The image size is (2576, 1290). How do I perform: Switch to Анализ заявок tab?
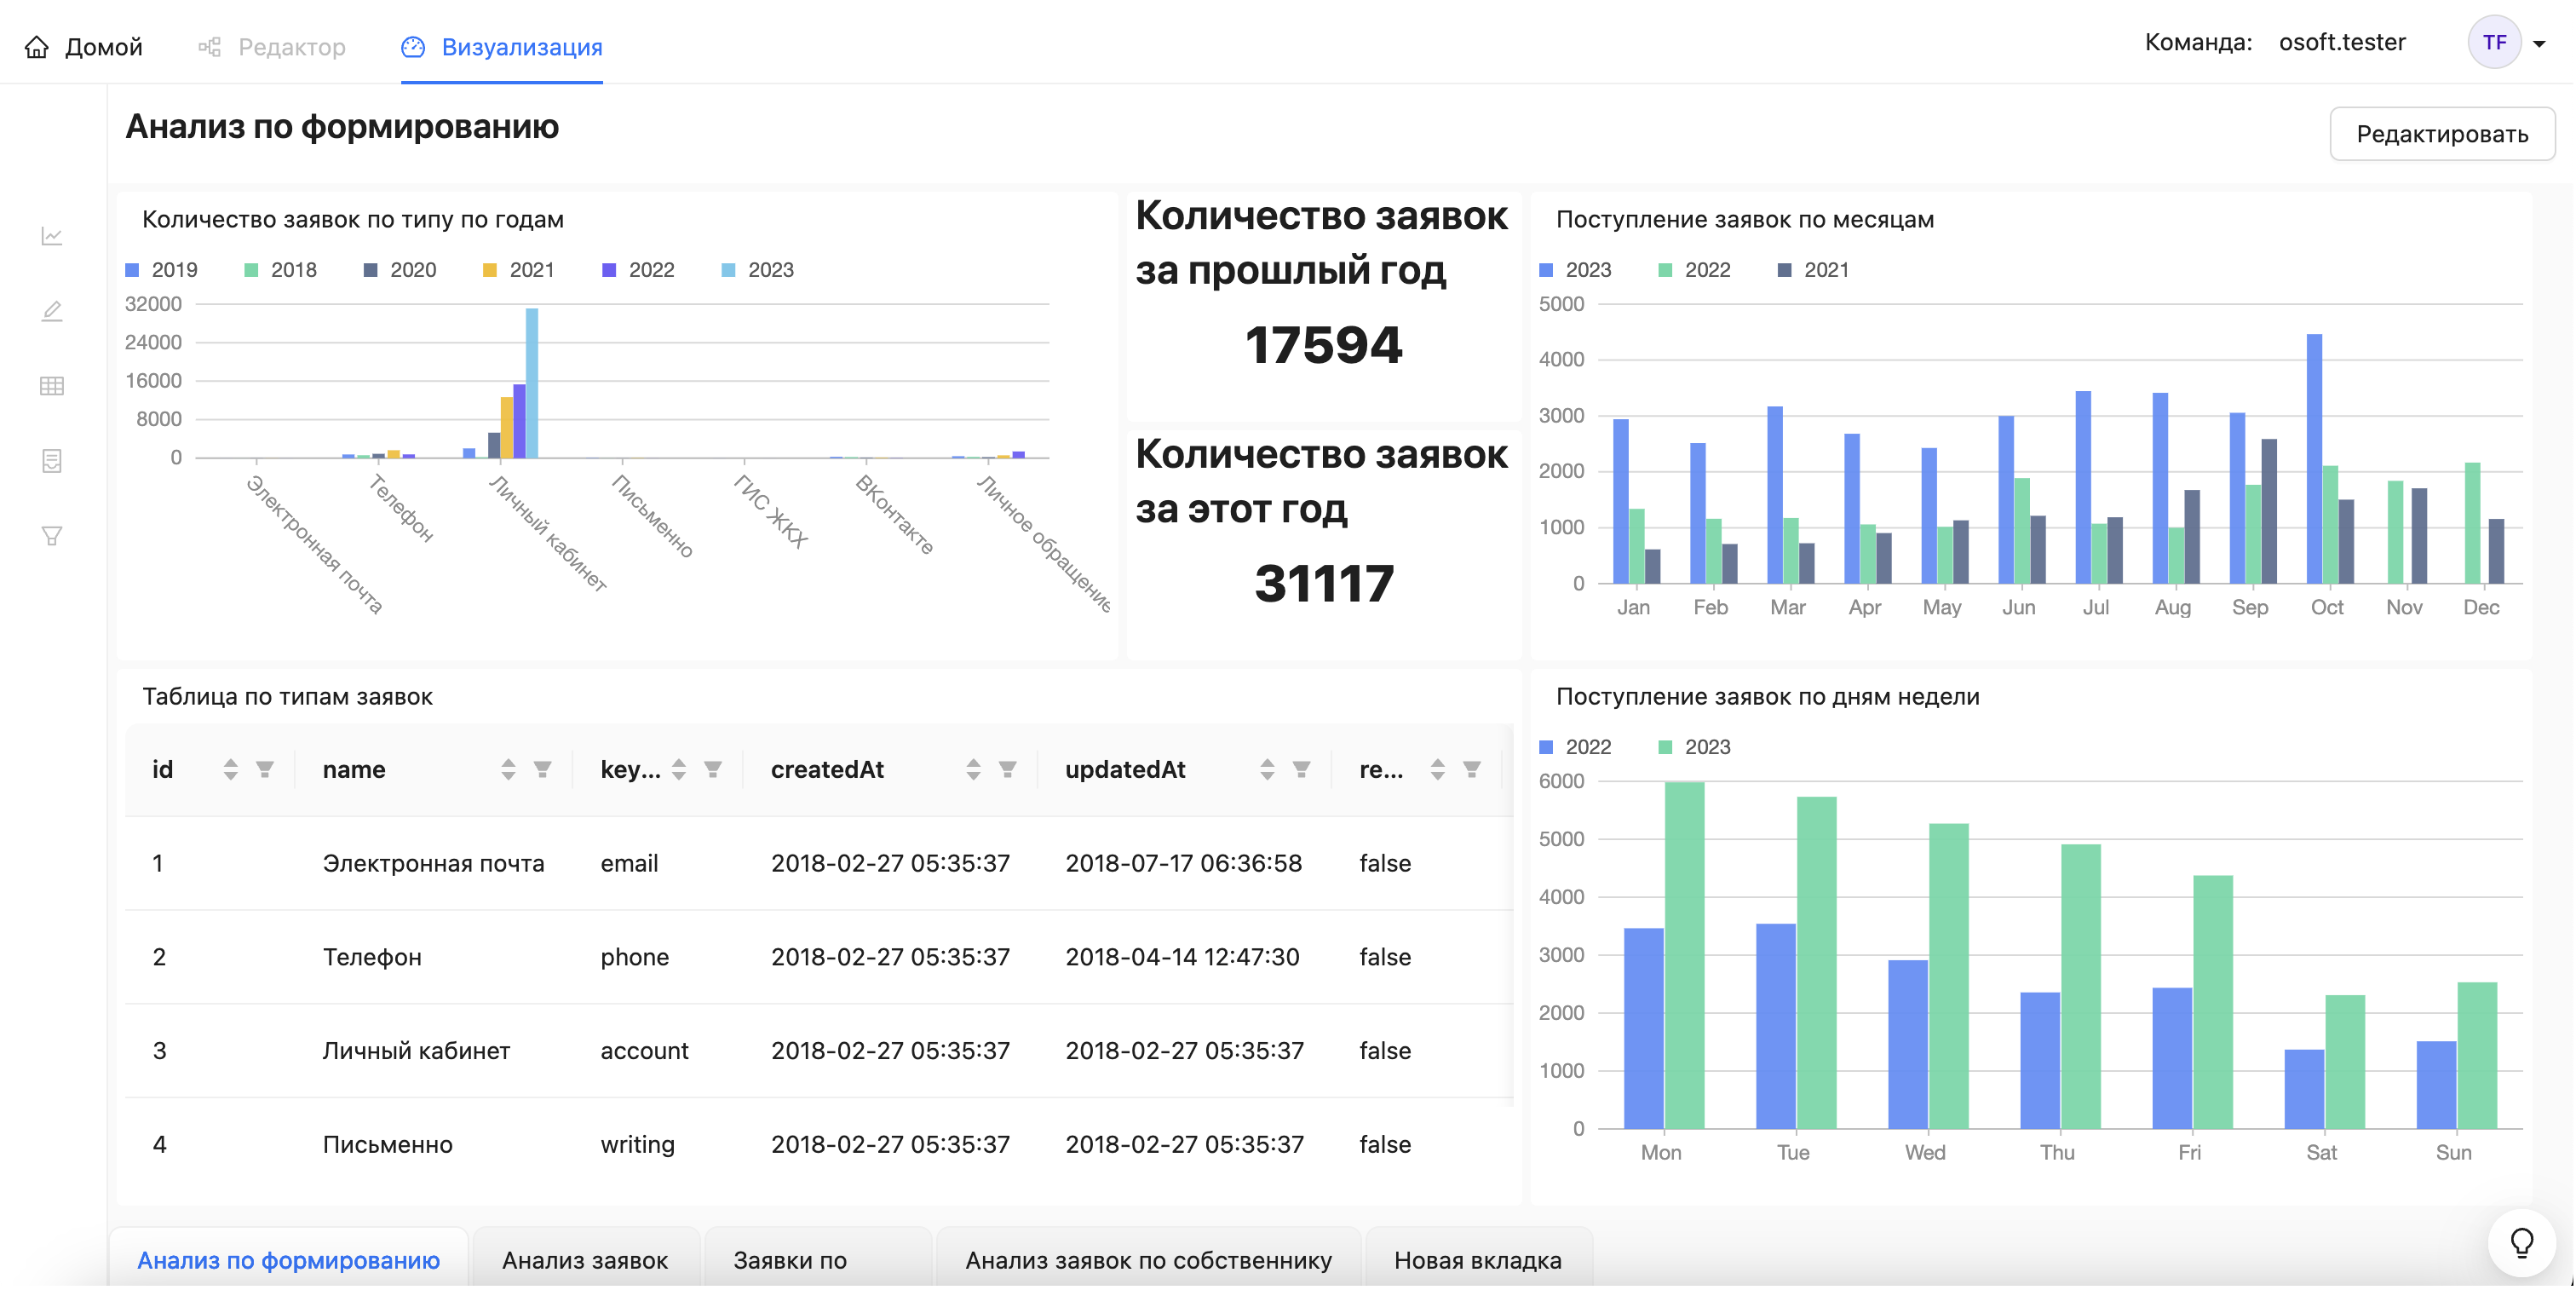click(584, 1260)
